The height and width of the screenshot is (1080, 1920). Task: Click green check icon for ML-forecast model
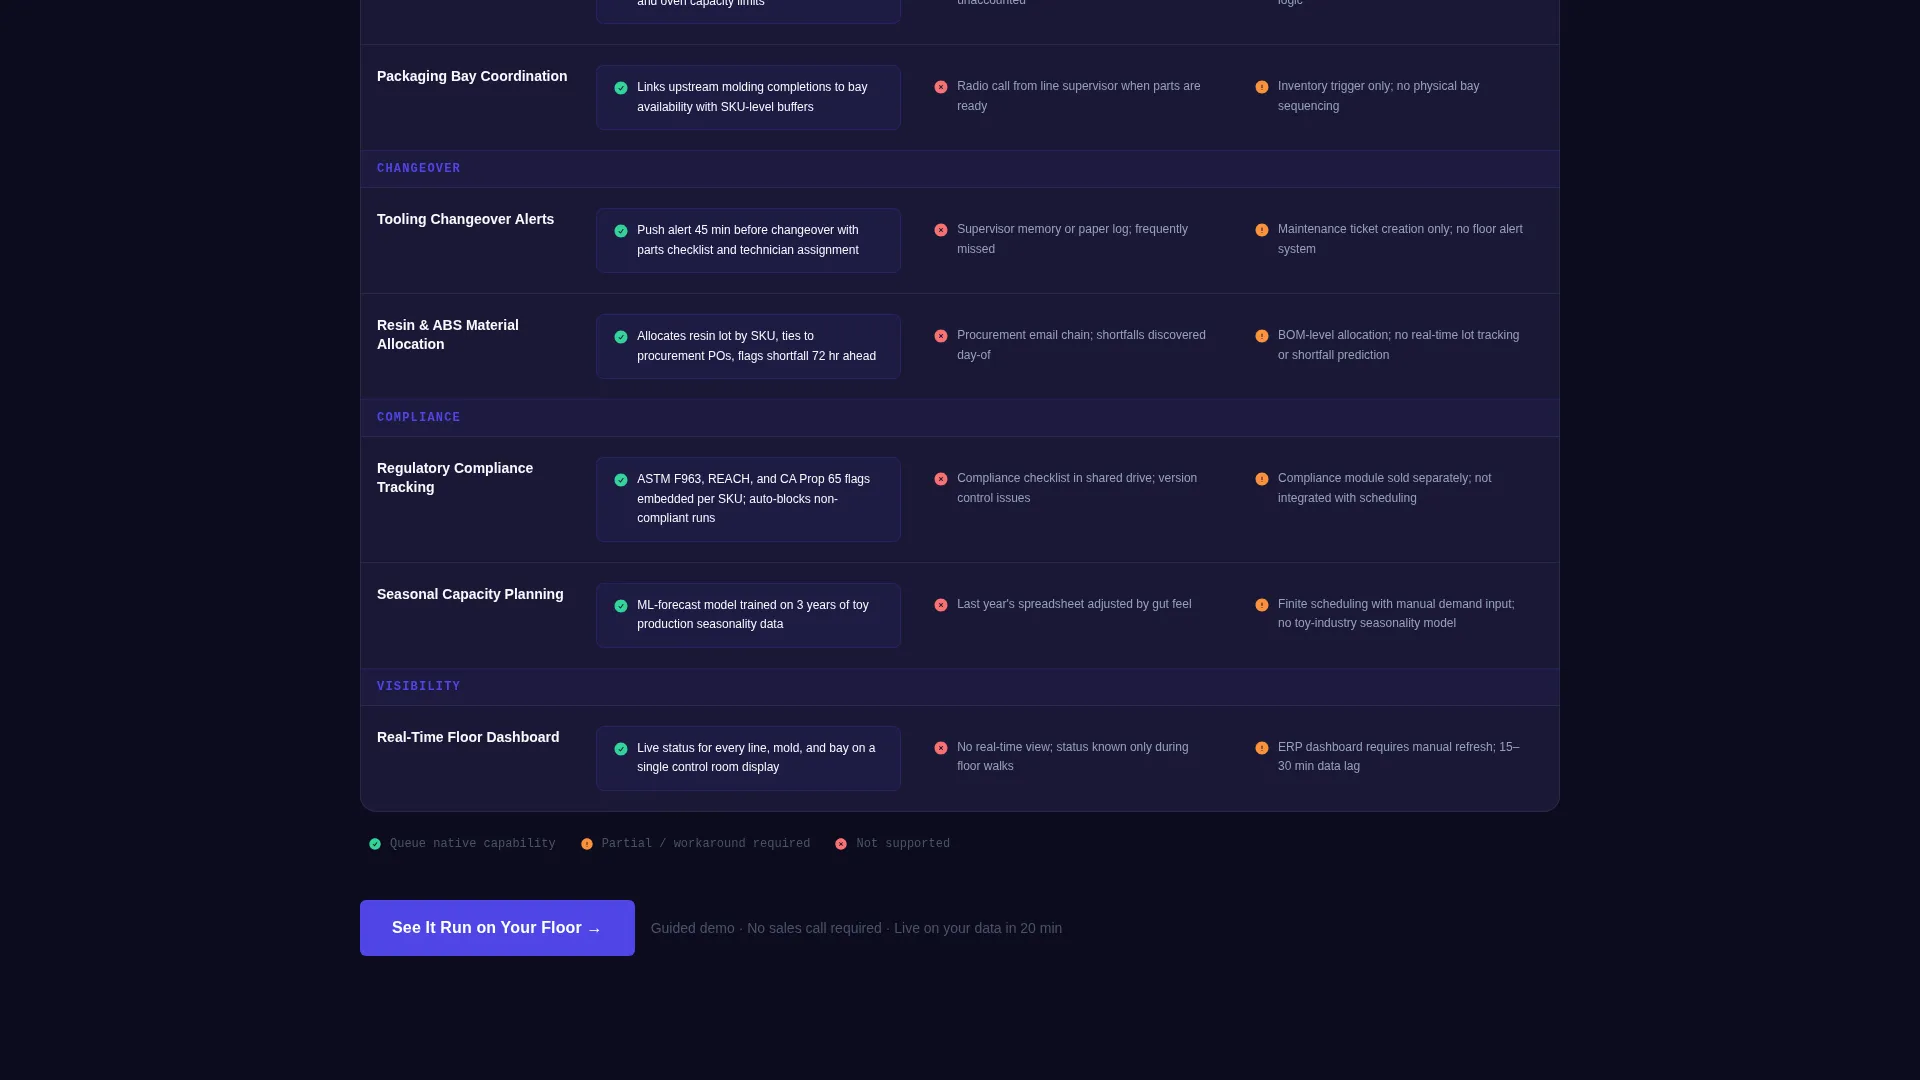pos(621,606)
